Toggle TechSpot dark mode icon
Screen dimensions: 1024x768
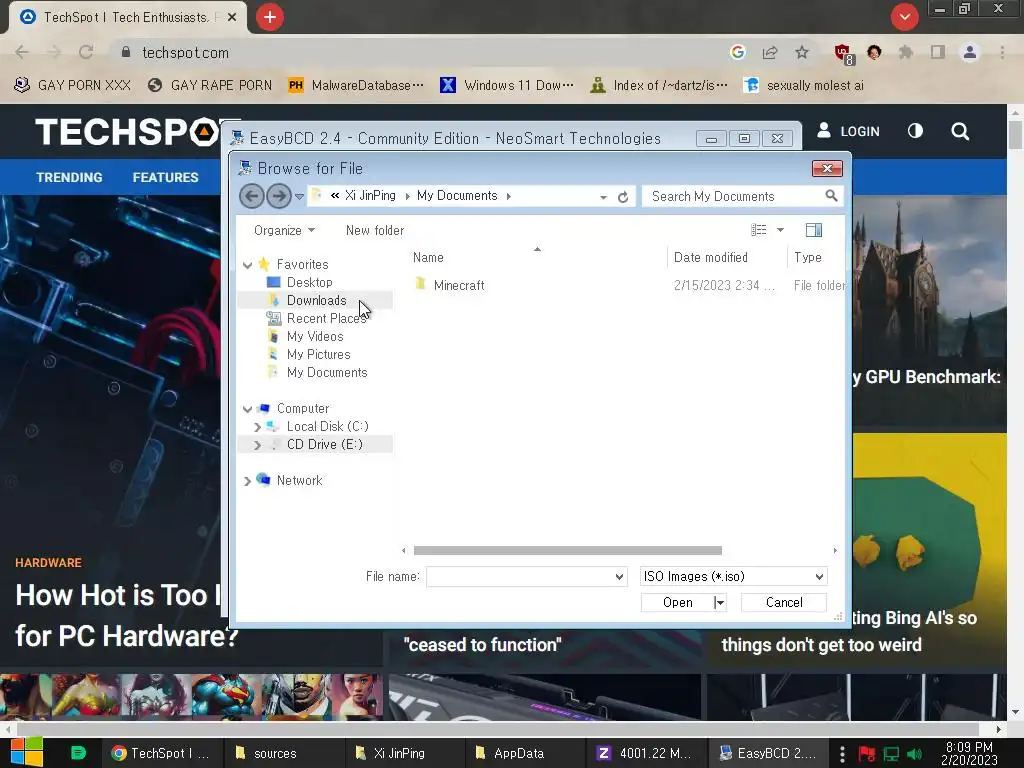coord(916,131)
